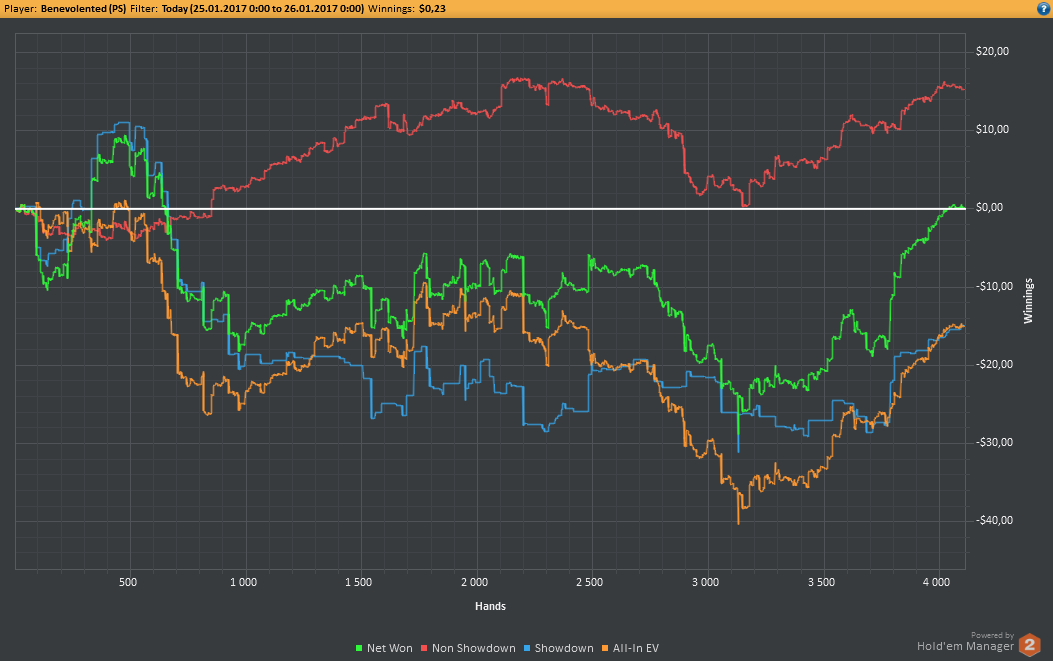Click the 500 hands axis label
Viewport: 1053px width, 661px height.
point(128,582)
